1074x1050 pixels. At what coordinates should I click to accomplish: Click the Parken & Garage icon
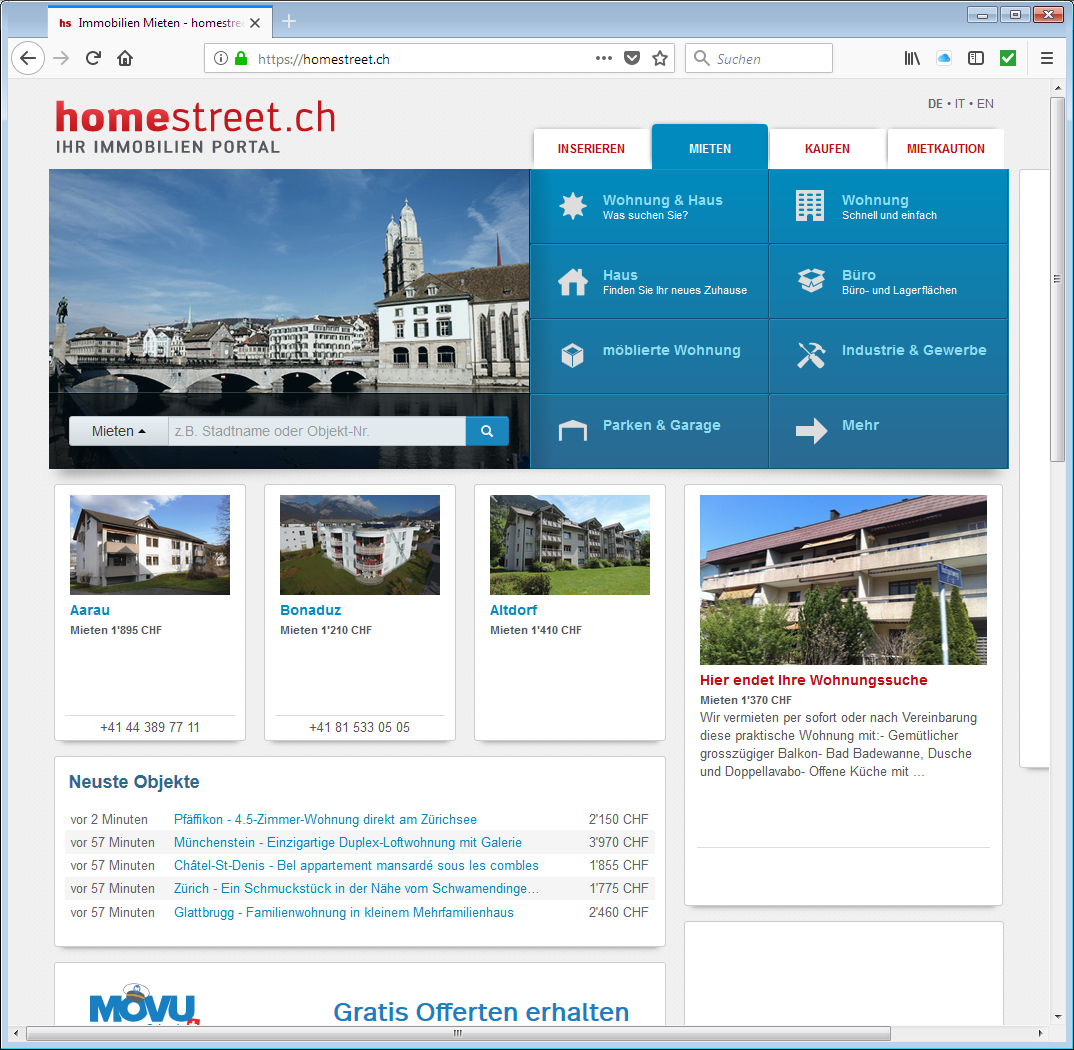[x=572, y=431]
